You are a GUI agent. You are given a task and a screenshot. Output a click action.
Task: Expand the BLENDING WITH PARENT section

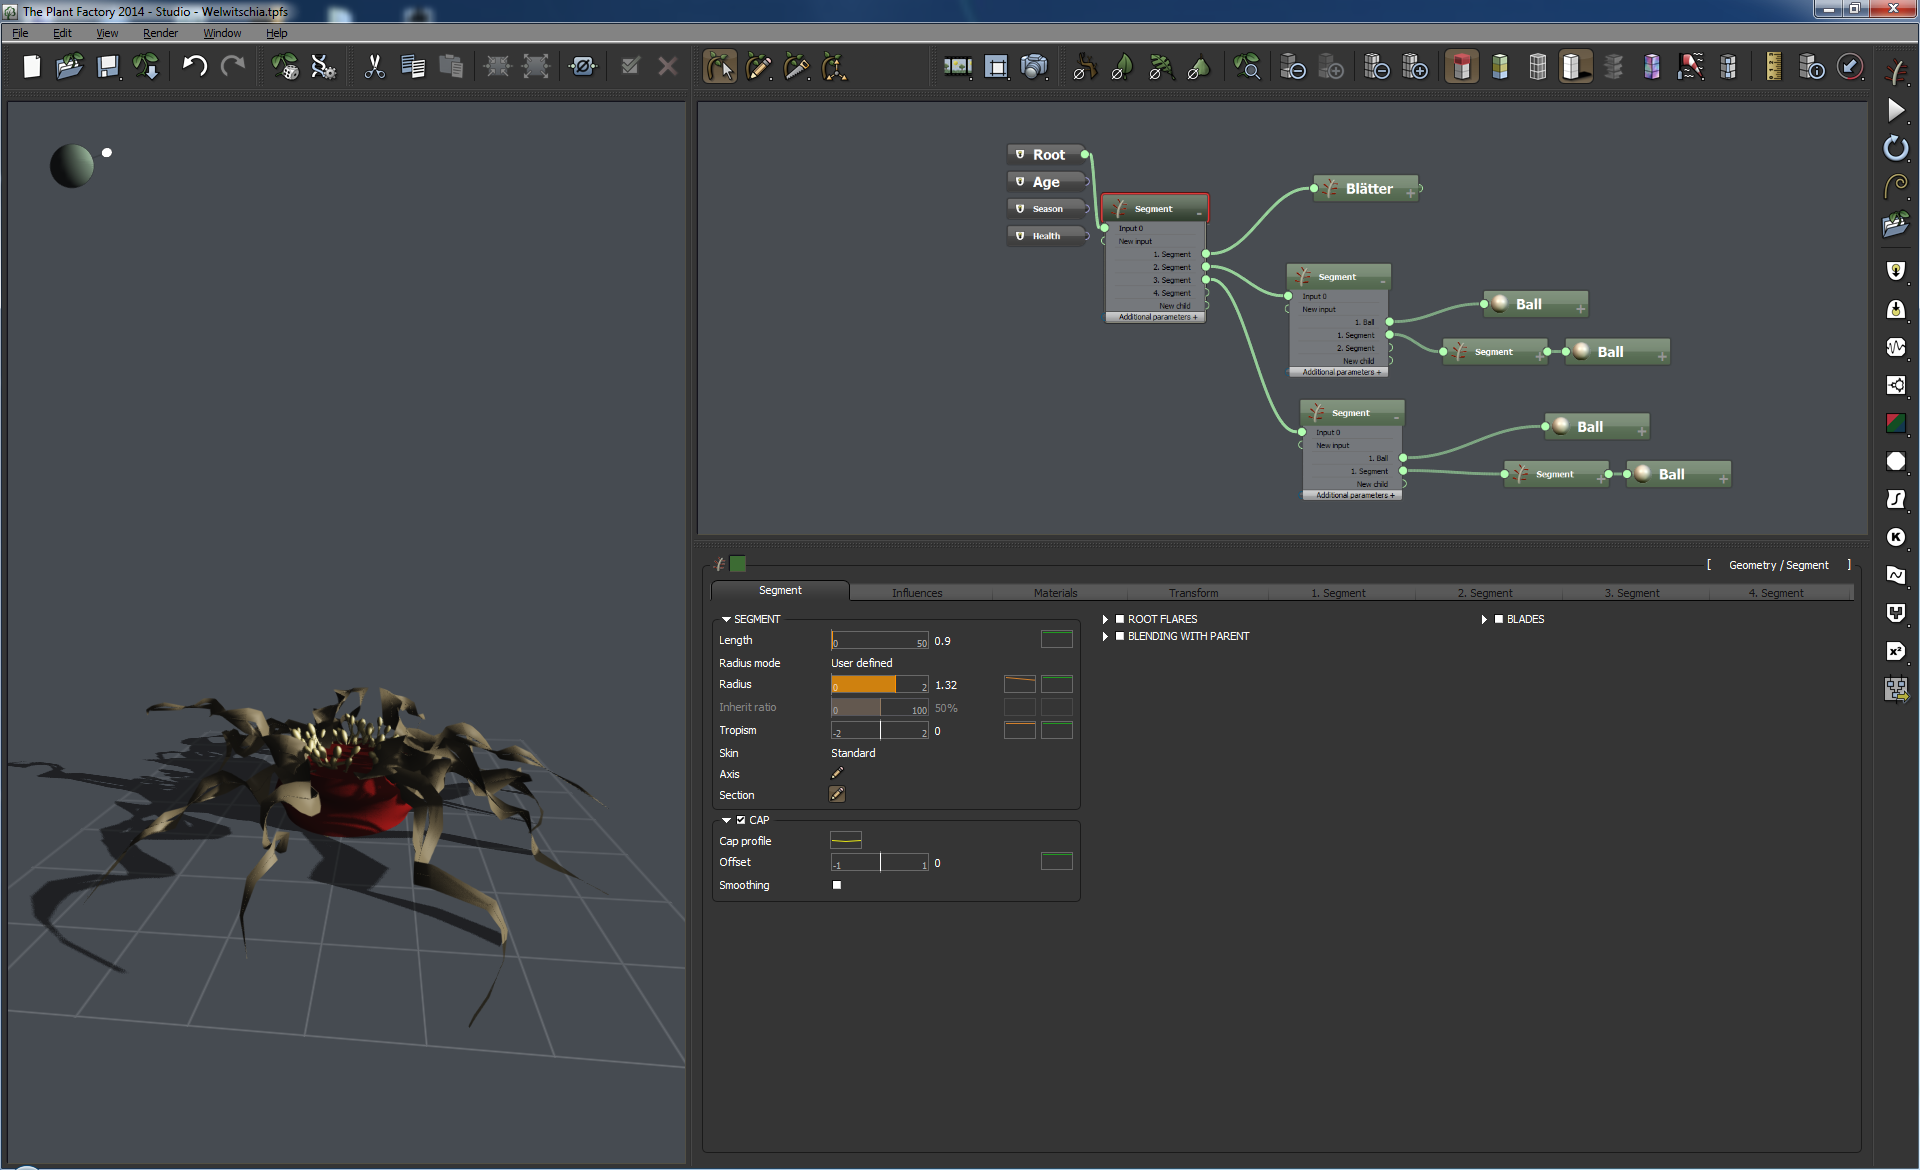[1105, 636]
